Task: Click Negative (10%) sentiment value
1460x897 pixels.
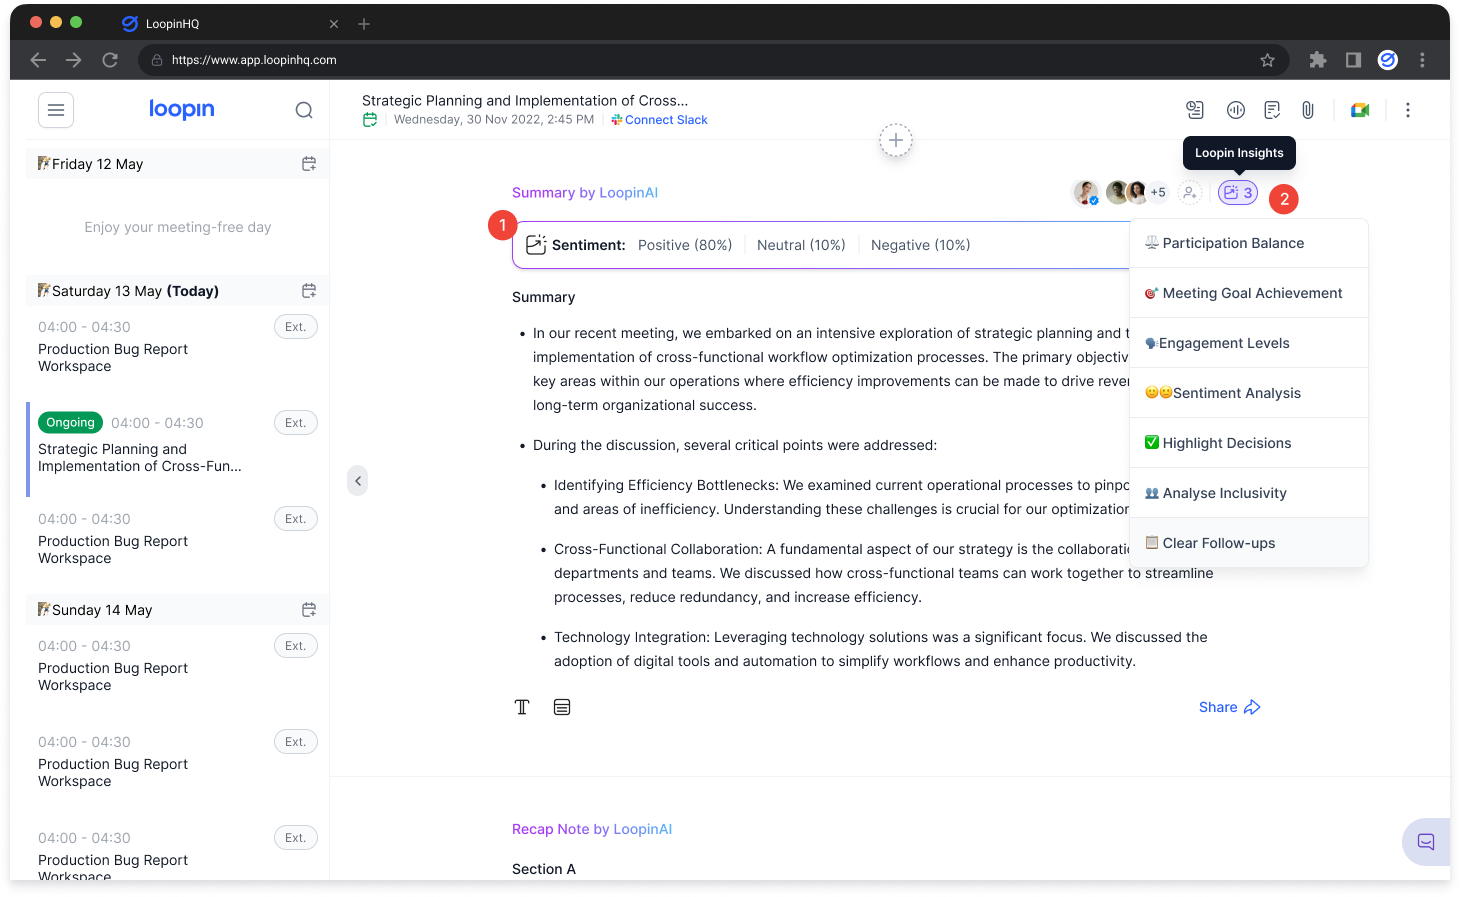Action: (921, 245)
